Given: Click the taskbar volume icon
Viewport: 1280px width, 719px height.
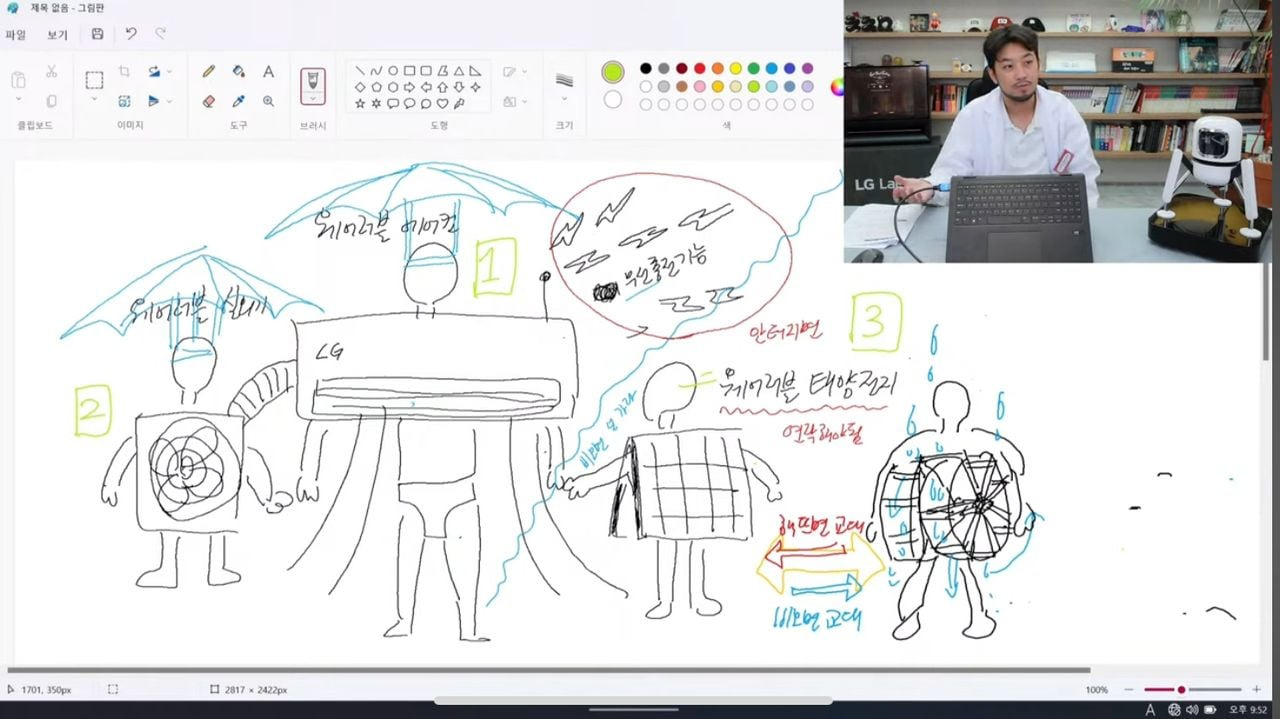Looking at the screenshot, I should pyautogui.click(x=1192, y=710).
